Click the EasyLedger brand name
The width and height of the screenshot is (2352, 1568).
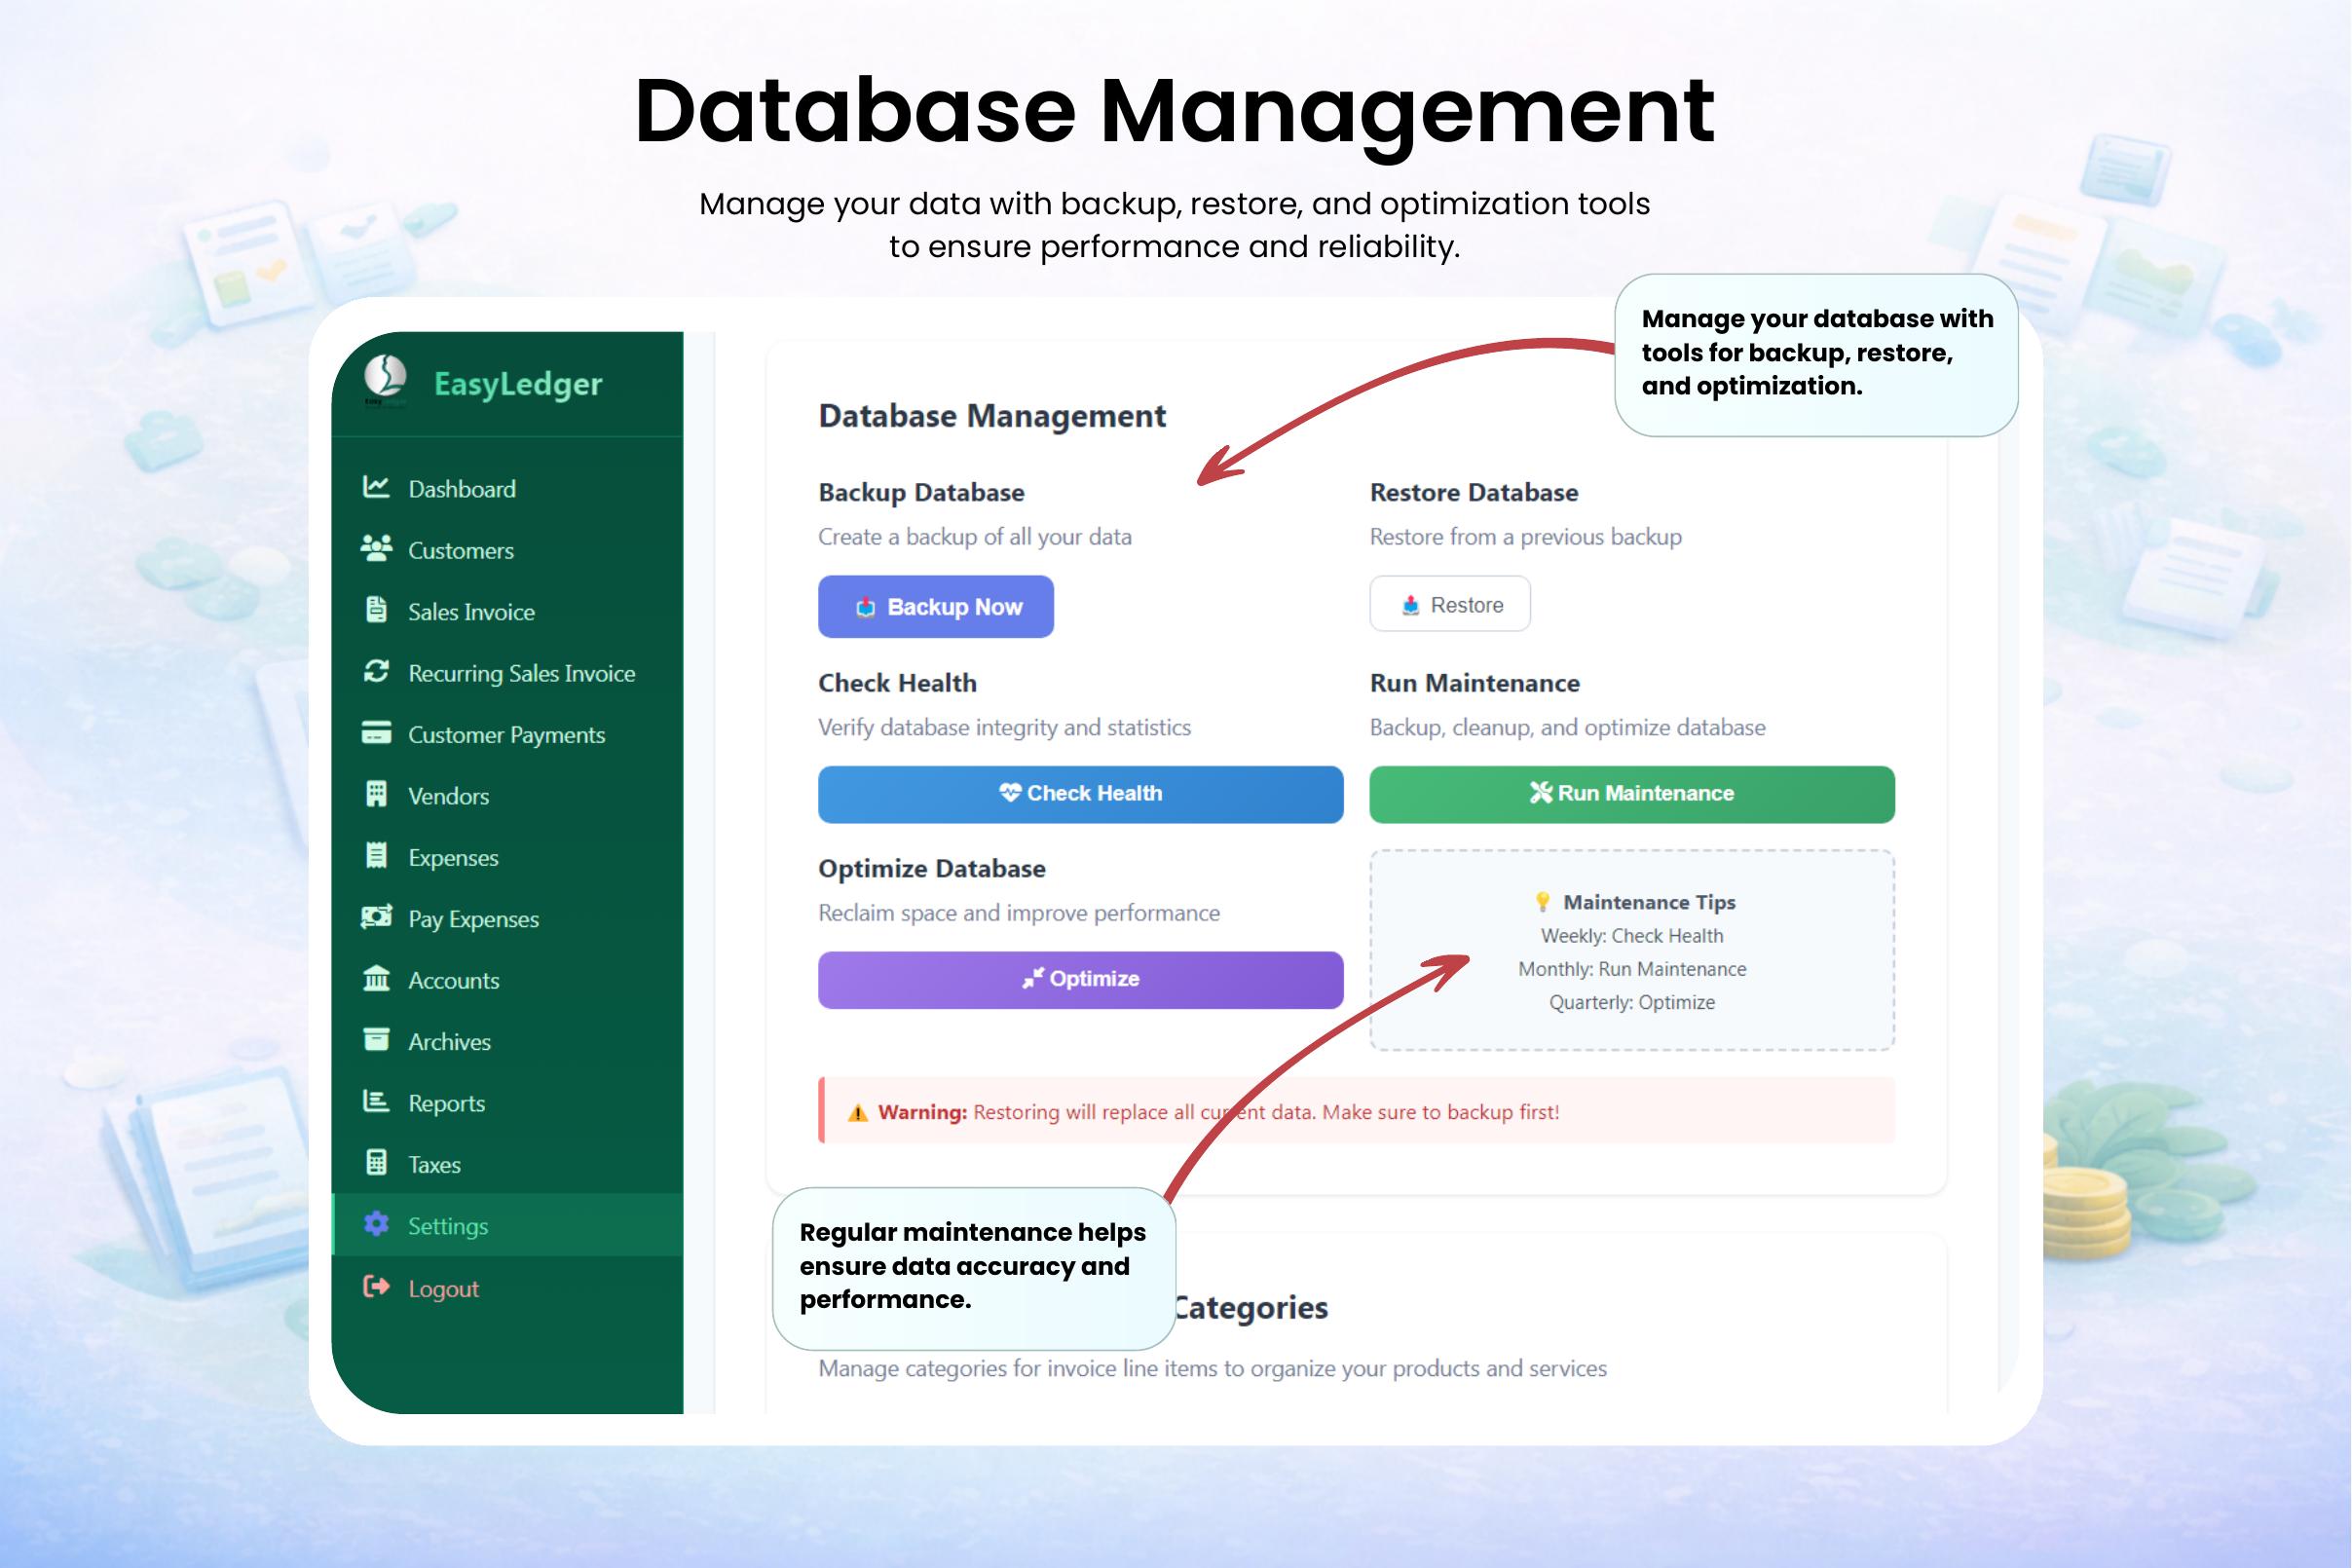[x=518, y=384]
